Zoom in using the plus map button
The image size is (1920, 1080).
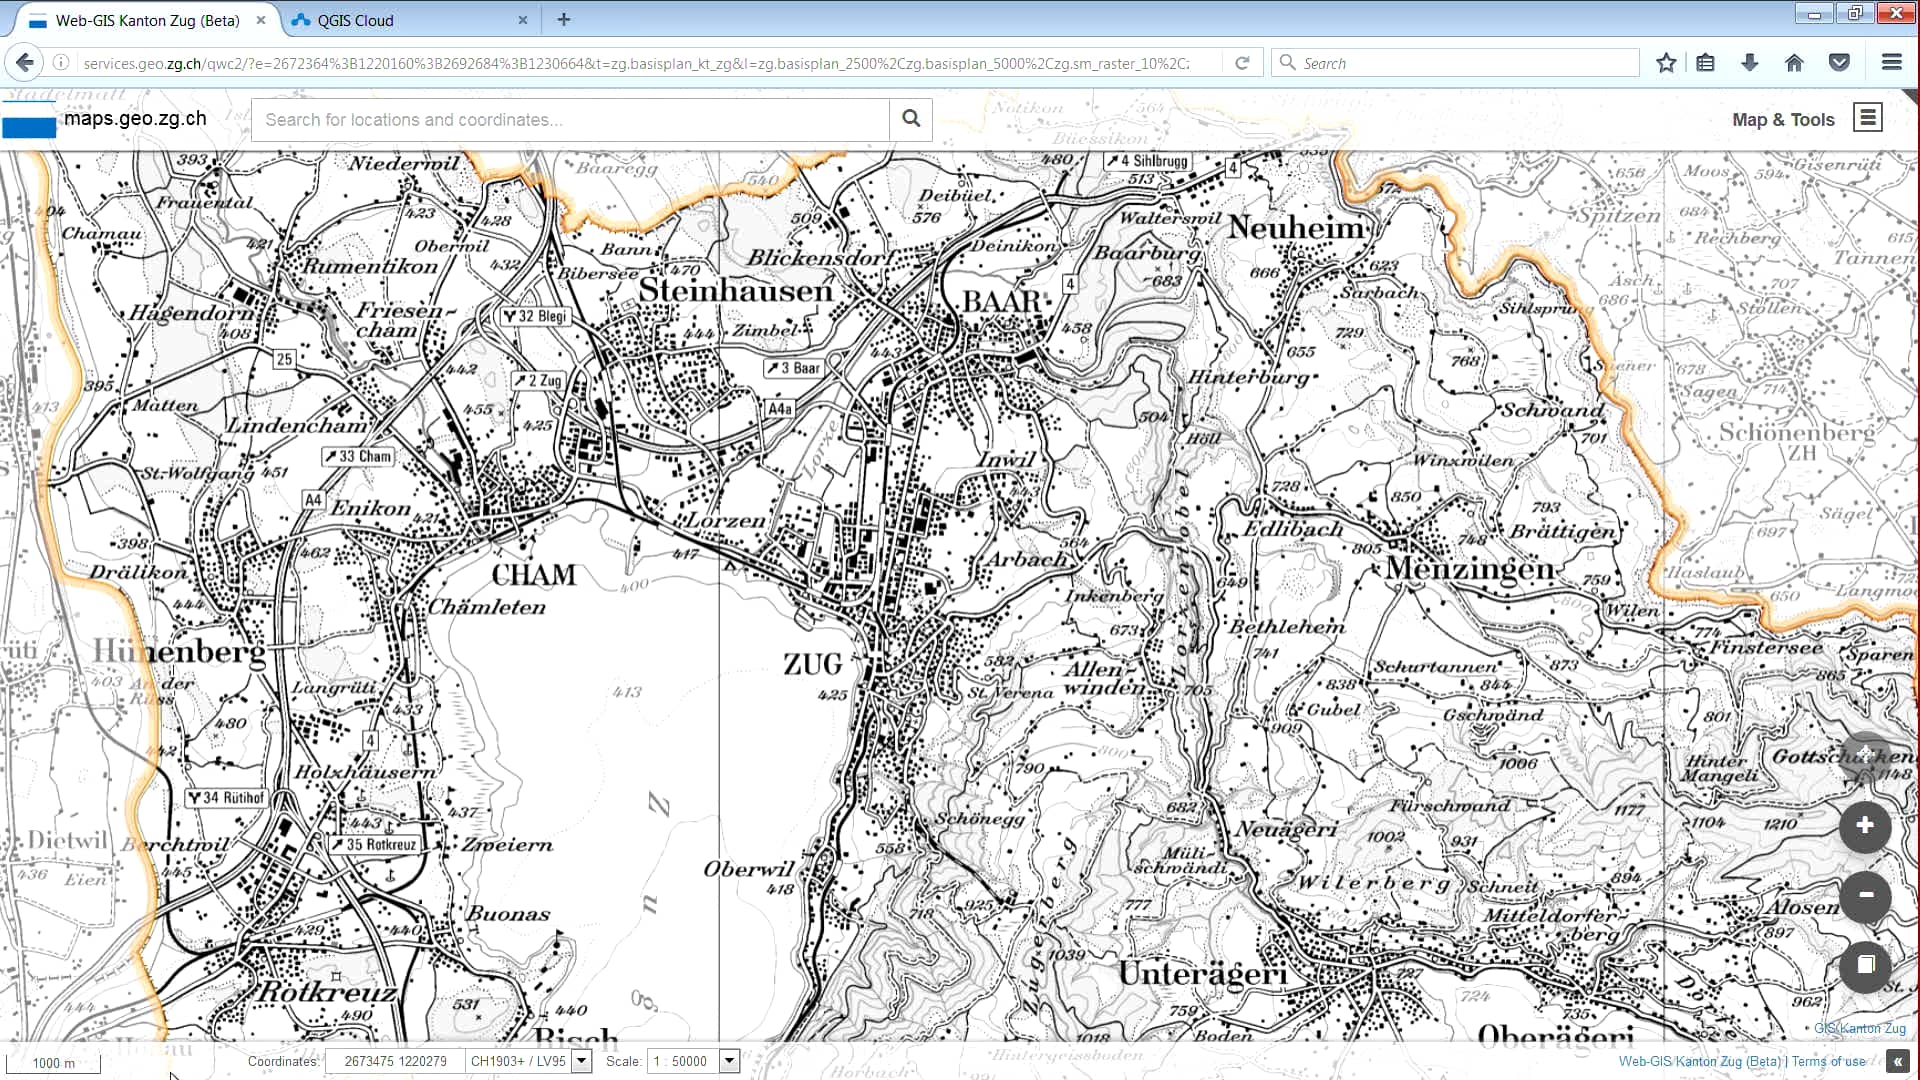pyautogui.click(x=1865, y=826)
